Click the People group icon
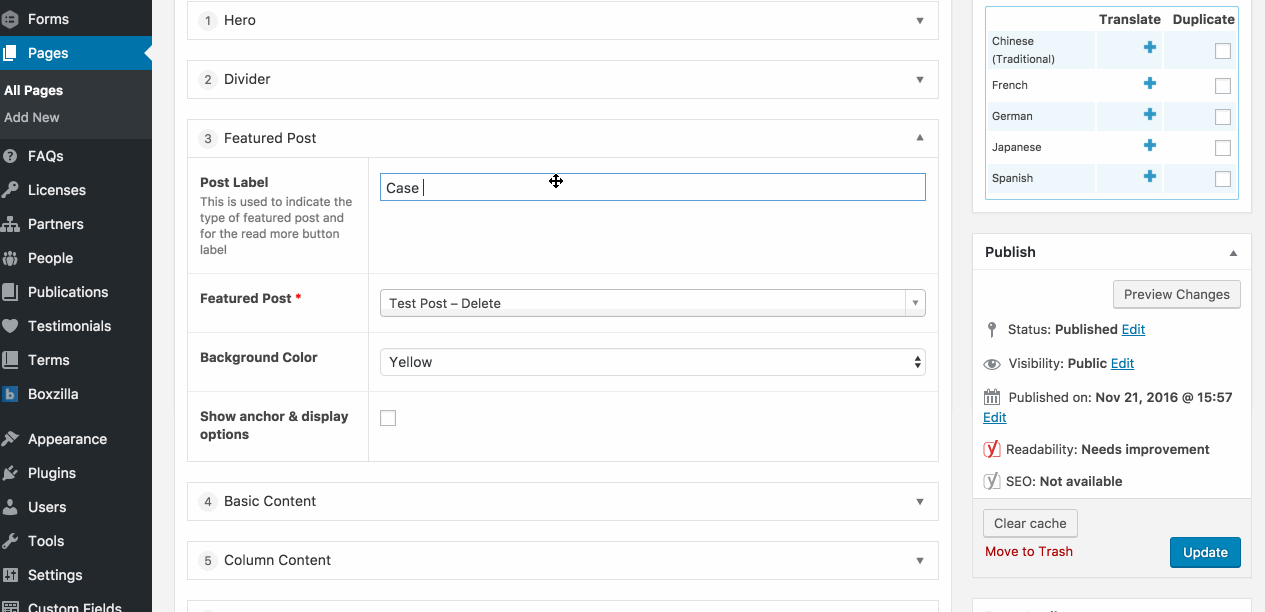Image resolution: width=1265 pixels, height=612 pixels. pos(10,258)
